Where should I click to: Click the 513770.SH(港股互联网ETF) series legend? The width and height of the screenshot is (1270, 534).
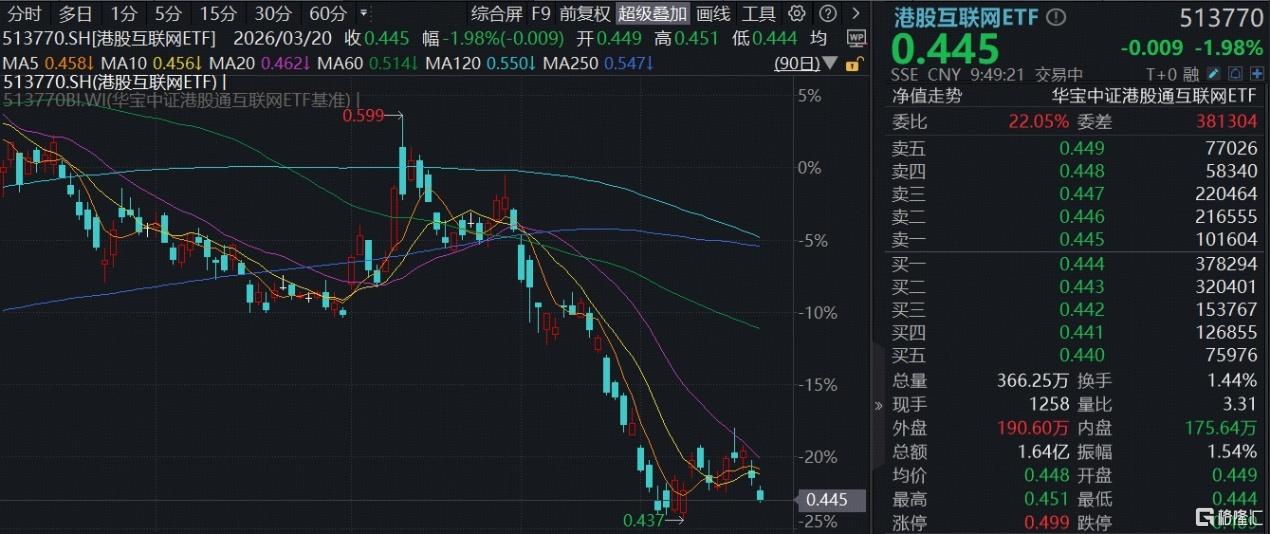pyautogui.click(x=115, y=81)
